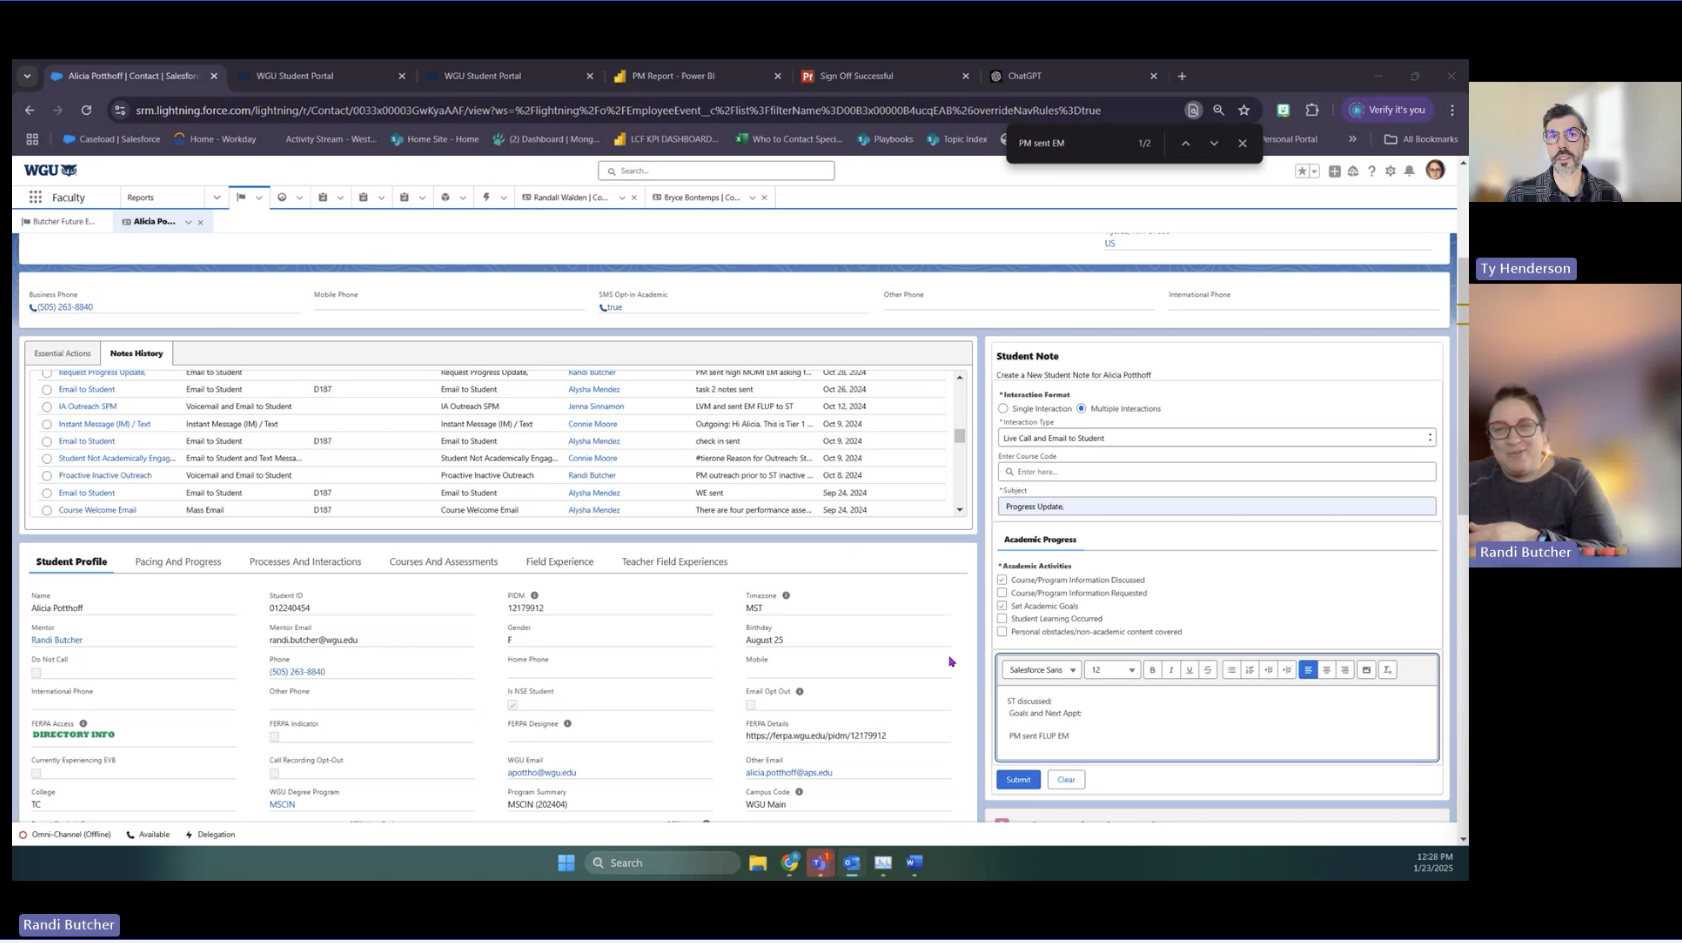Open the Salesforce Sans font dropdown

click(x=1042, y=670)
